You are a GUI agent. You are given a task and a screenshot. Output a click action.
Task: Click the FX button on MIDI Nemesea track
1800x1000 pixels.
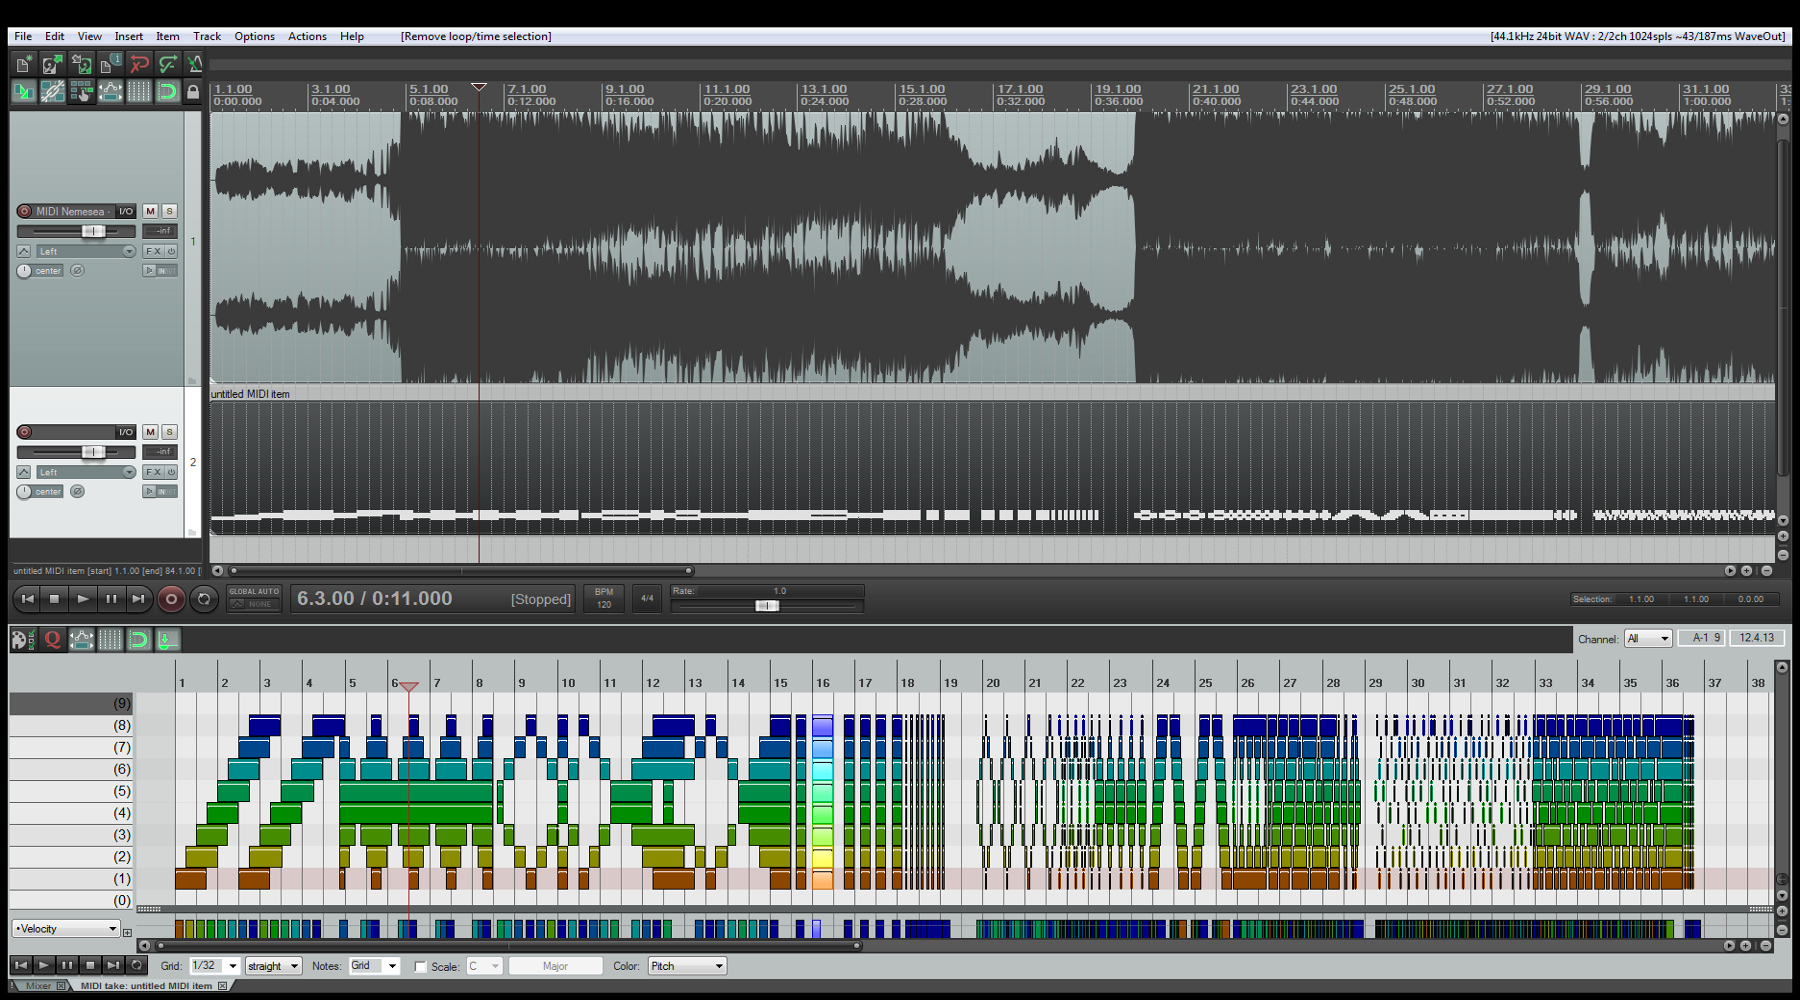click(x=152, y=251)
